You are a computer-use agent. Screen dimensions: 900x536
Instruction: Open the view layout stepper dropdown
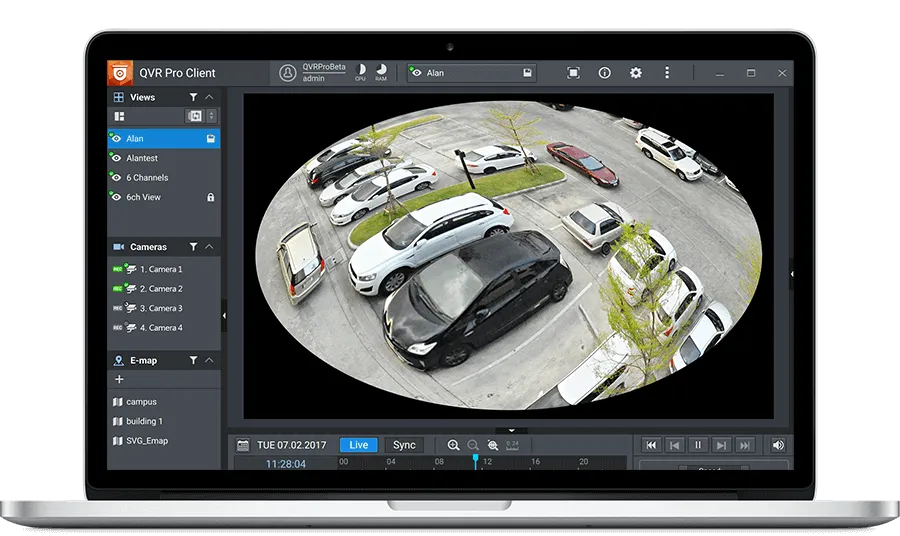pyautogui.click(x=211, y=116)
